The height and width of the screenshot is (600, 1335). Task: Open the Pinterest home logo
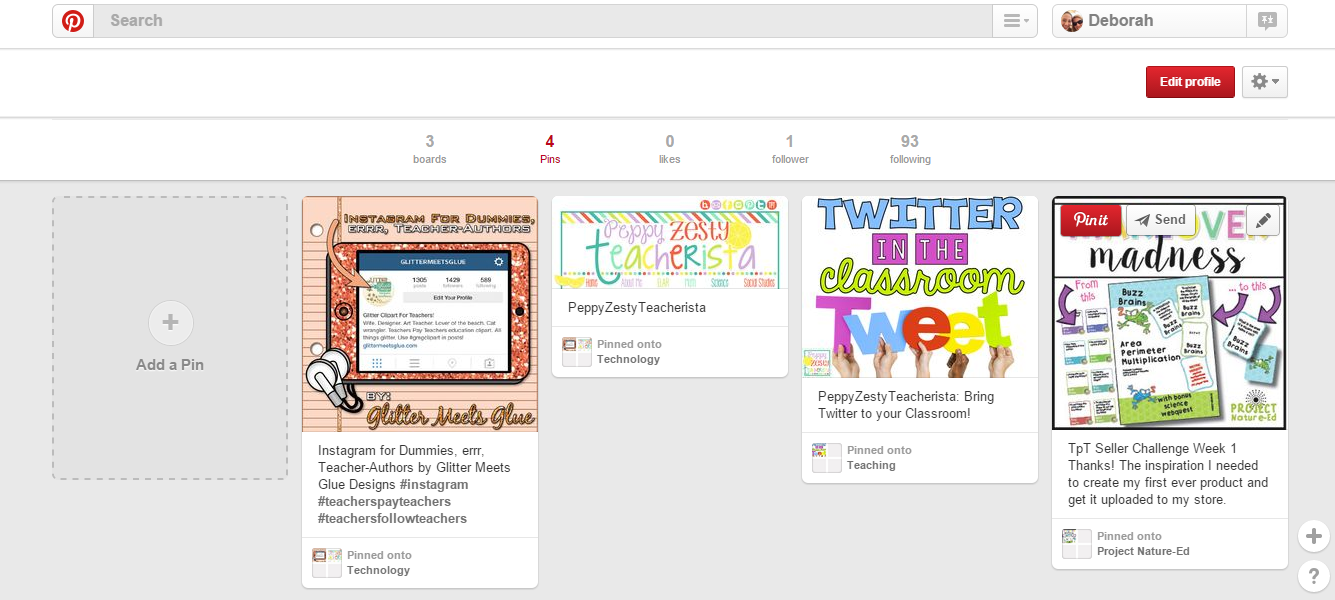point(73,21)
